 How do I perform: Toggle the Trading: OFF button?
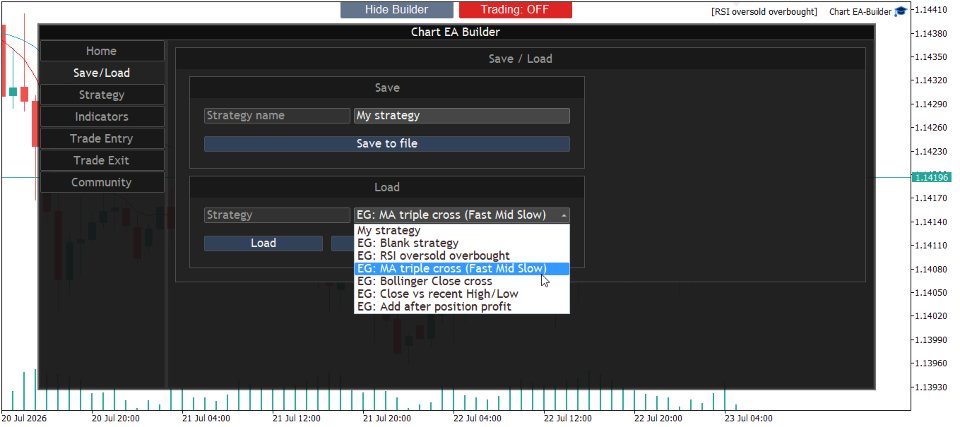[x=515, y=10]
